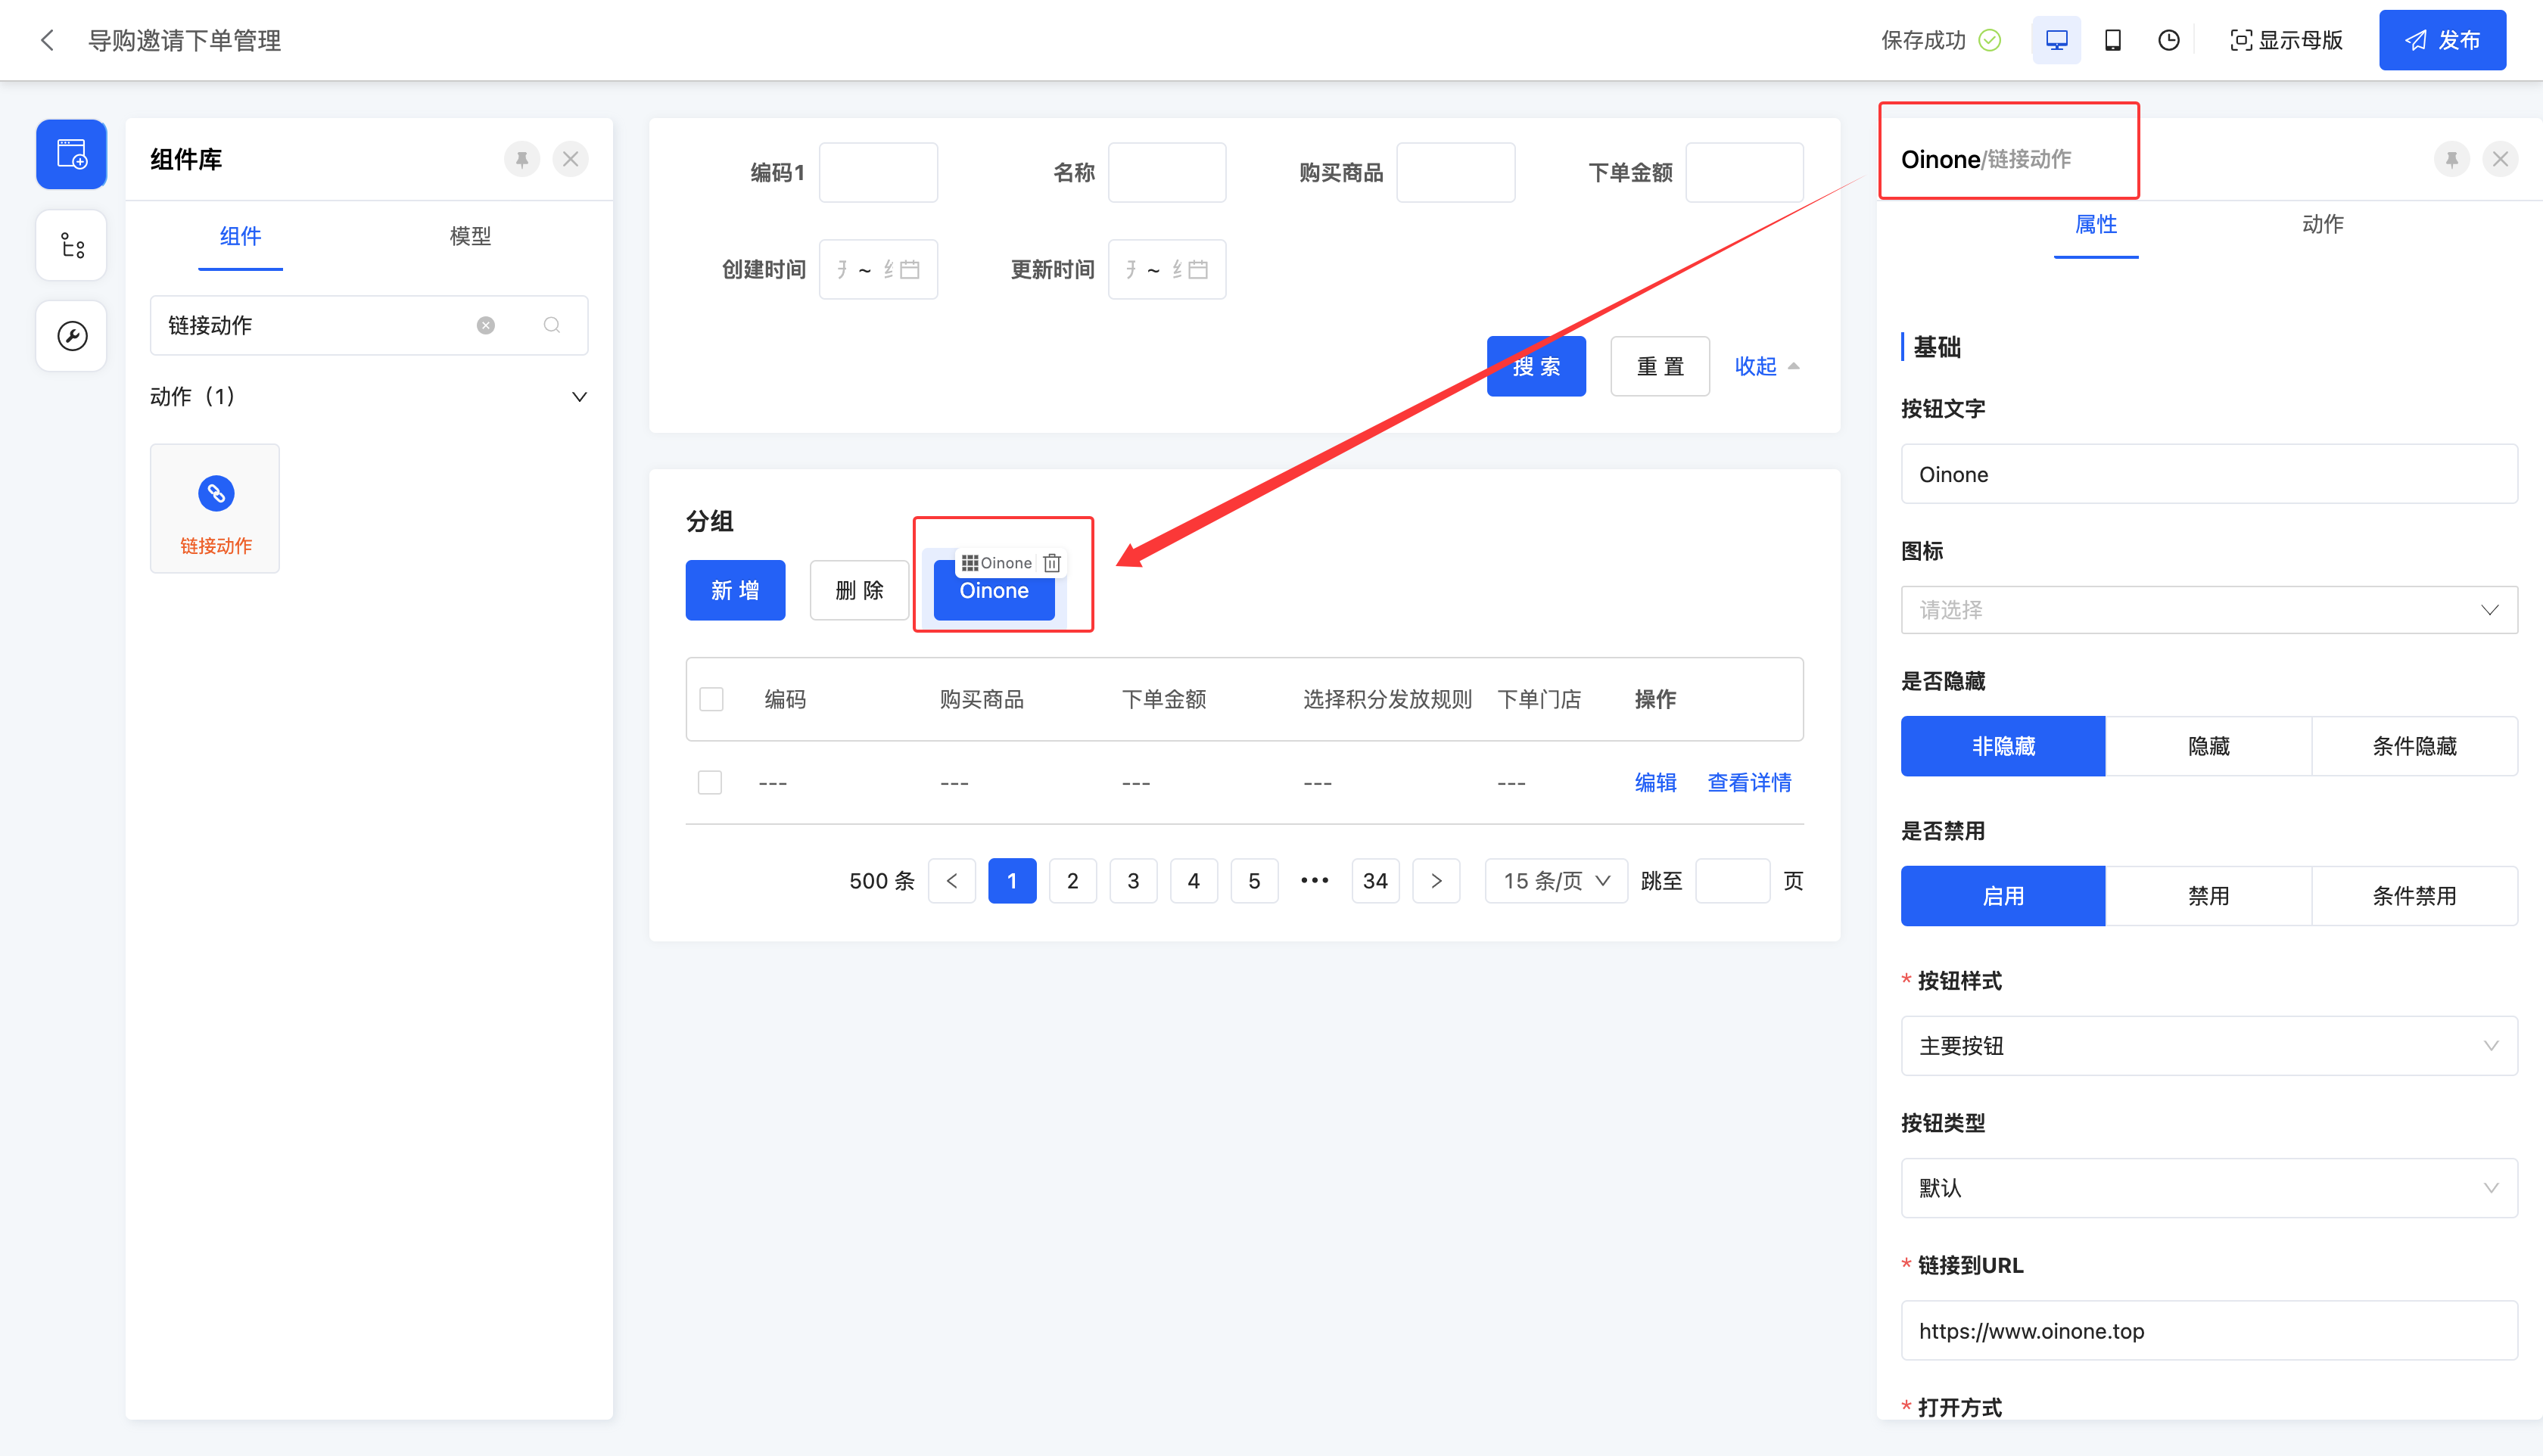Tick the first table row checkbox
This screenshot has height=1456, width=2543.
[x=710, y=782]
